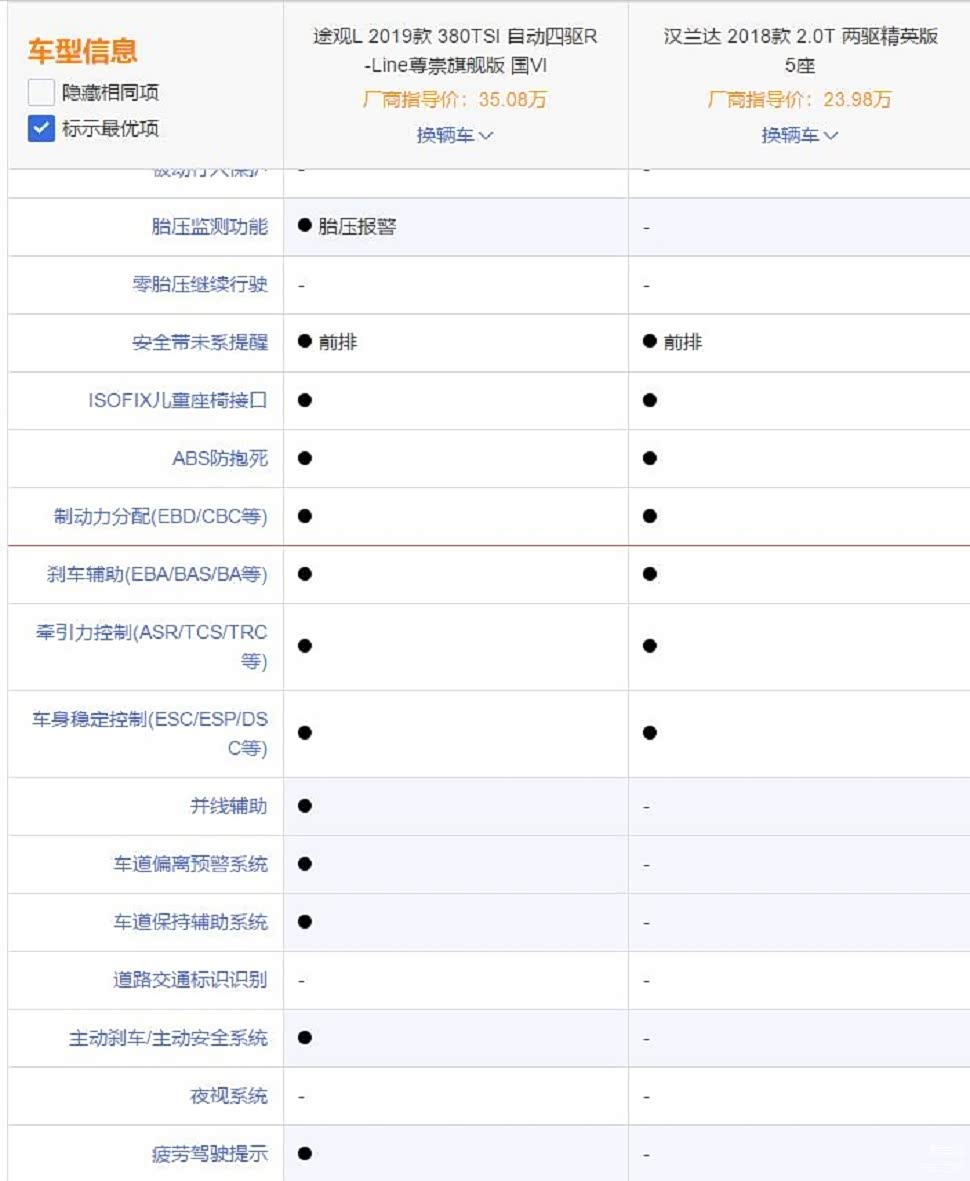This screenshot has height=1181, width=970.
Task: Click 途观L dot in 牵引力控制 row
Action: pos(305,645)
